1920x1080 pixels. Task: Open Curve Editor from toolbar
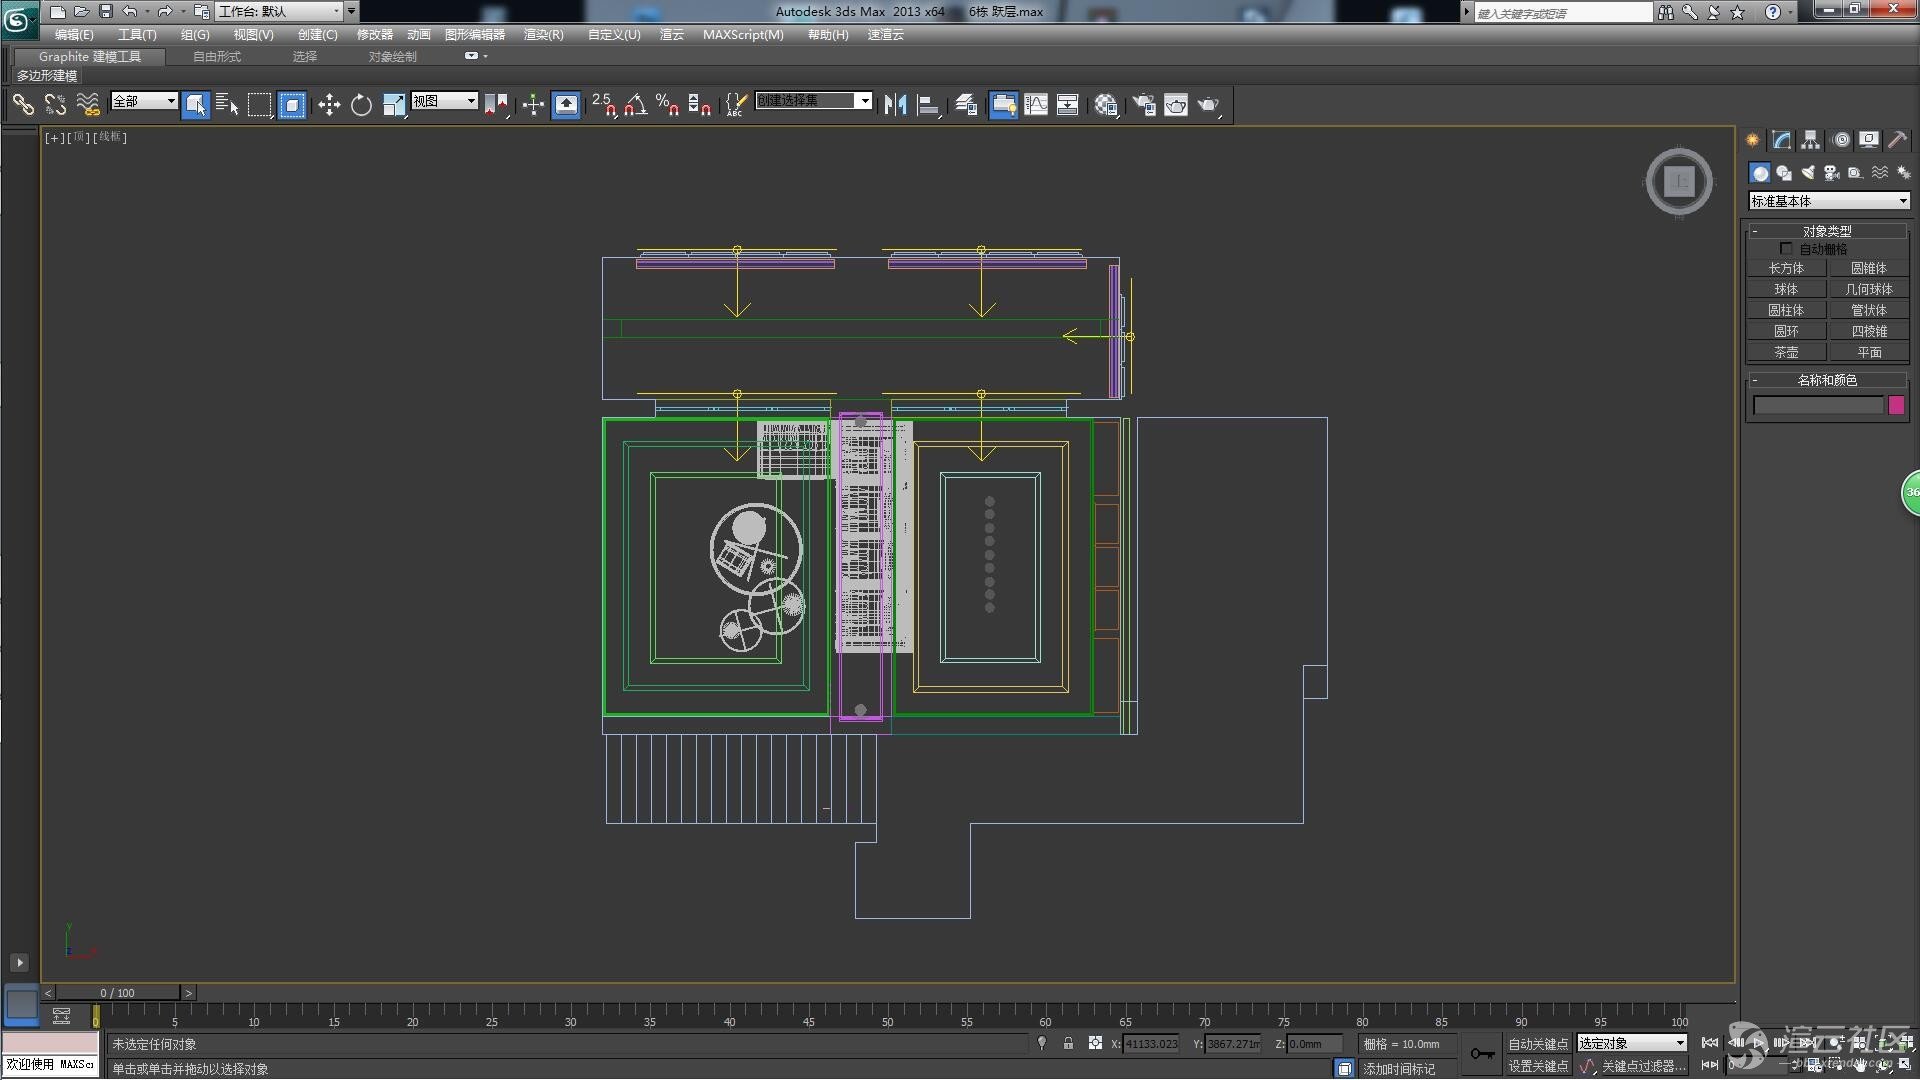tap(1036, 105)
